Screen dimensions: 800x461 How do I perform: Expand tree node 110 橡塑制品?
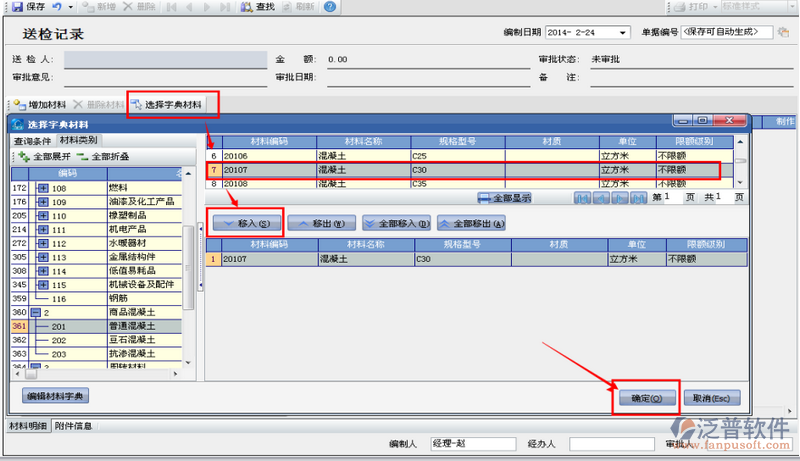[x=43, y=216]
